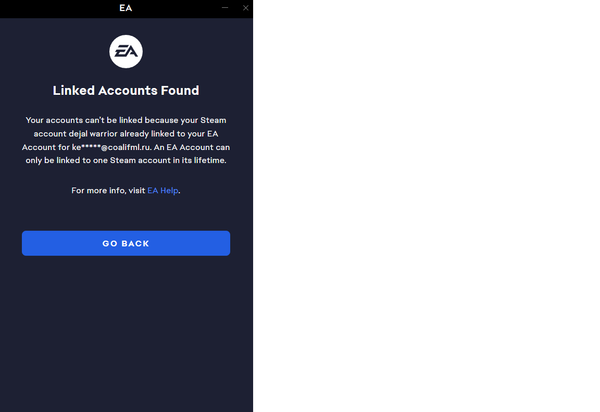
Task: Click the masked email ke*****@coalifml.ru
Action: [111, 147]
